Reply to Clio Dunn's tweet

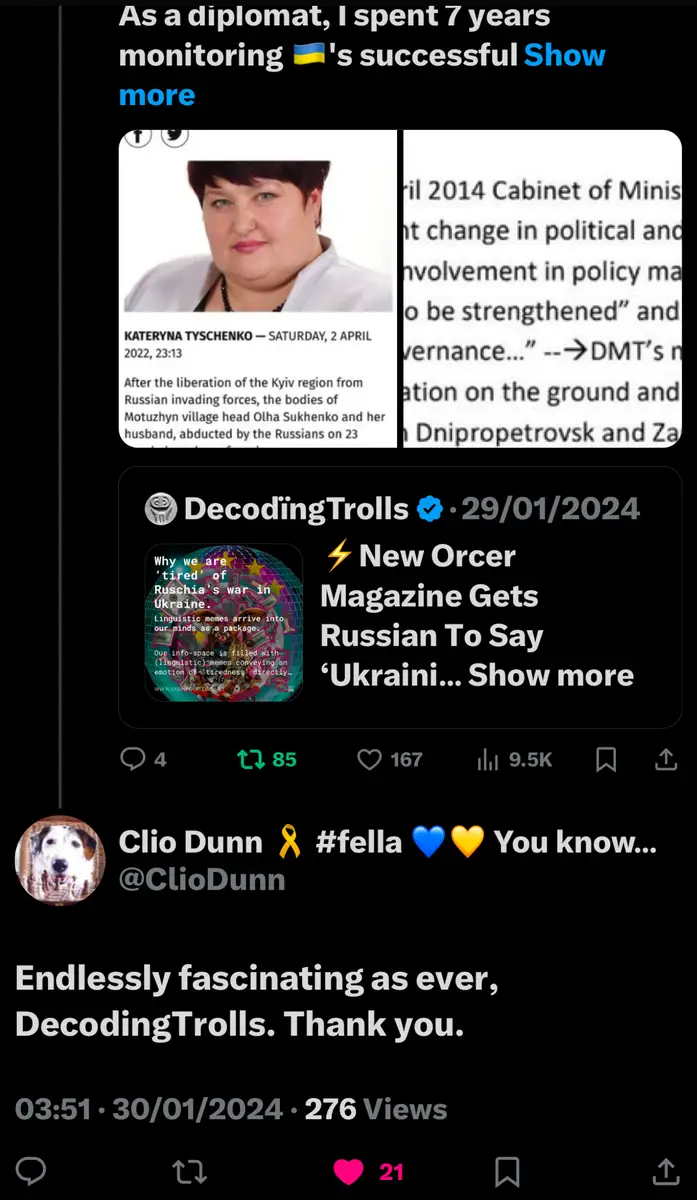pyautogui.click(x=32, y=1170)
